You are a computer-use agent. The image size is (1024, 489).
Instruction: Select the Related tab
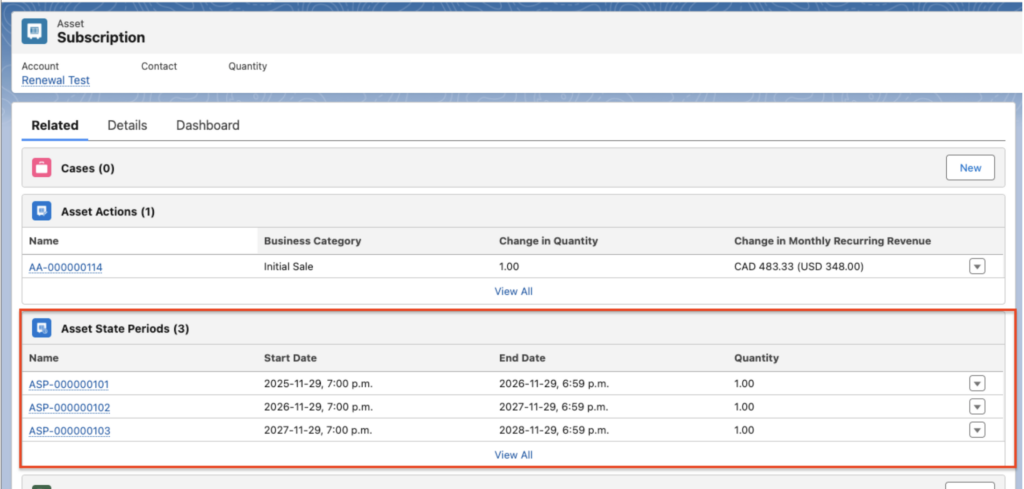55,125
